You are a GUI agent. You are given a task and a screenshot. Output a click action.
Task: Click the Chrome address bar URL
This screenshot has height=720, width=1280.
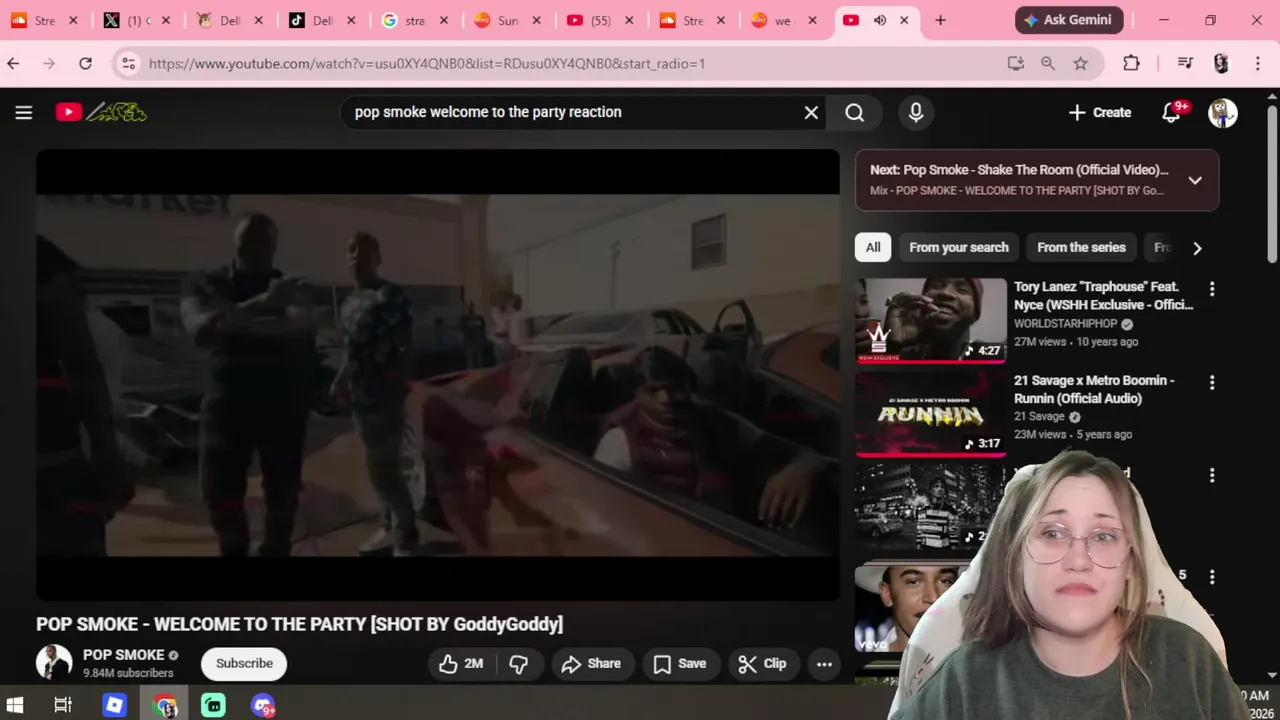[427, 63]
